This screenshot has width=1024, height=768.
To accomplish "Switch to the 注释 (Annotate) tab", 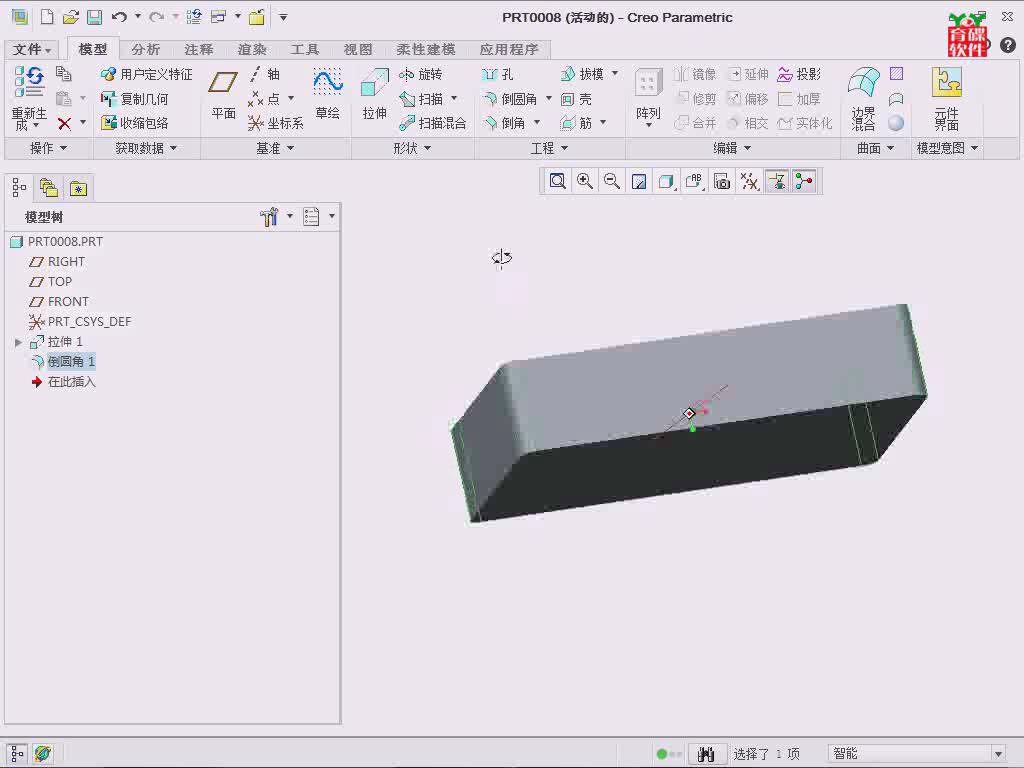I will [x=199, y=49].
